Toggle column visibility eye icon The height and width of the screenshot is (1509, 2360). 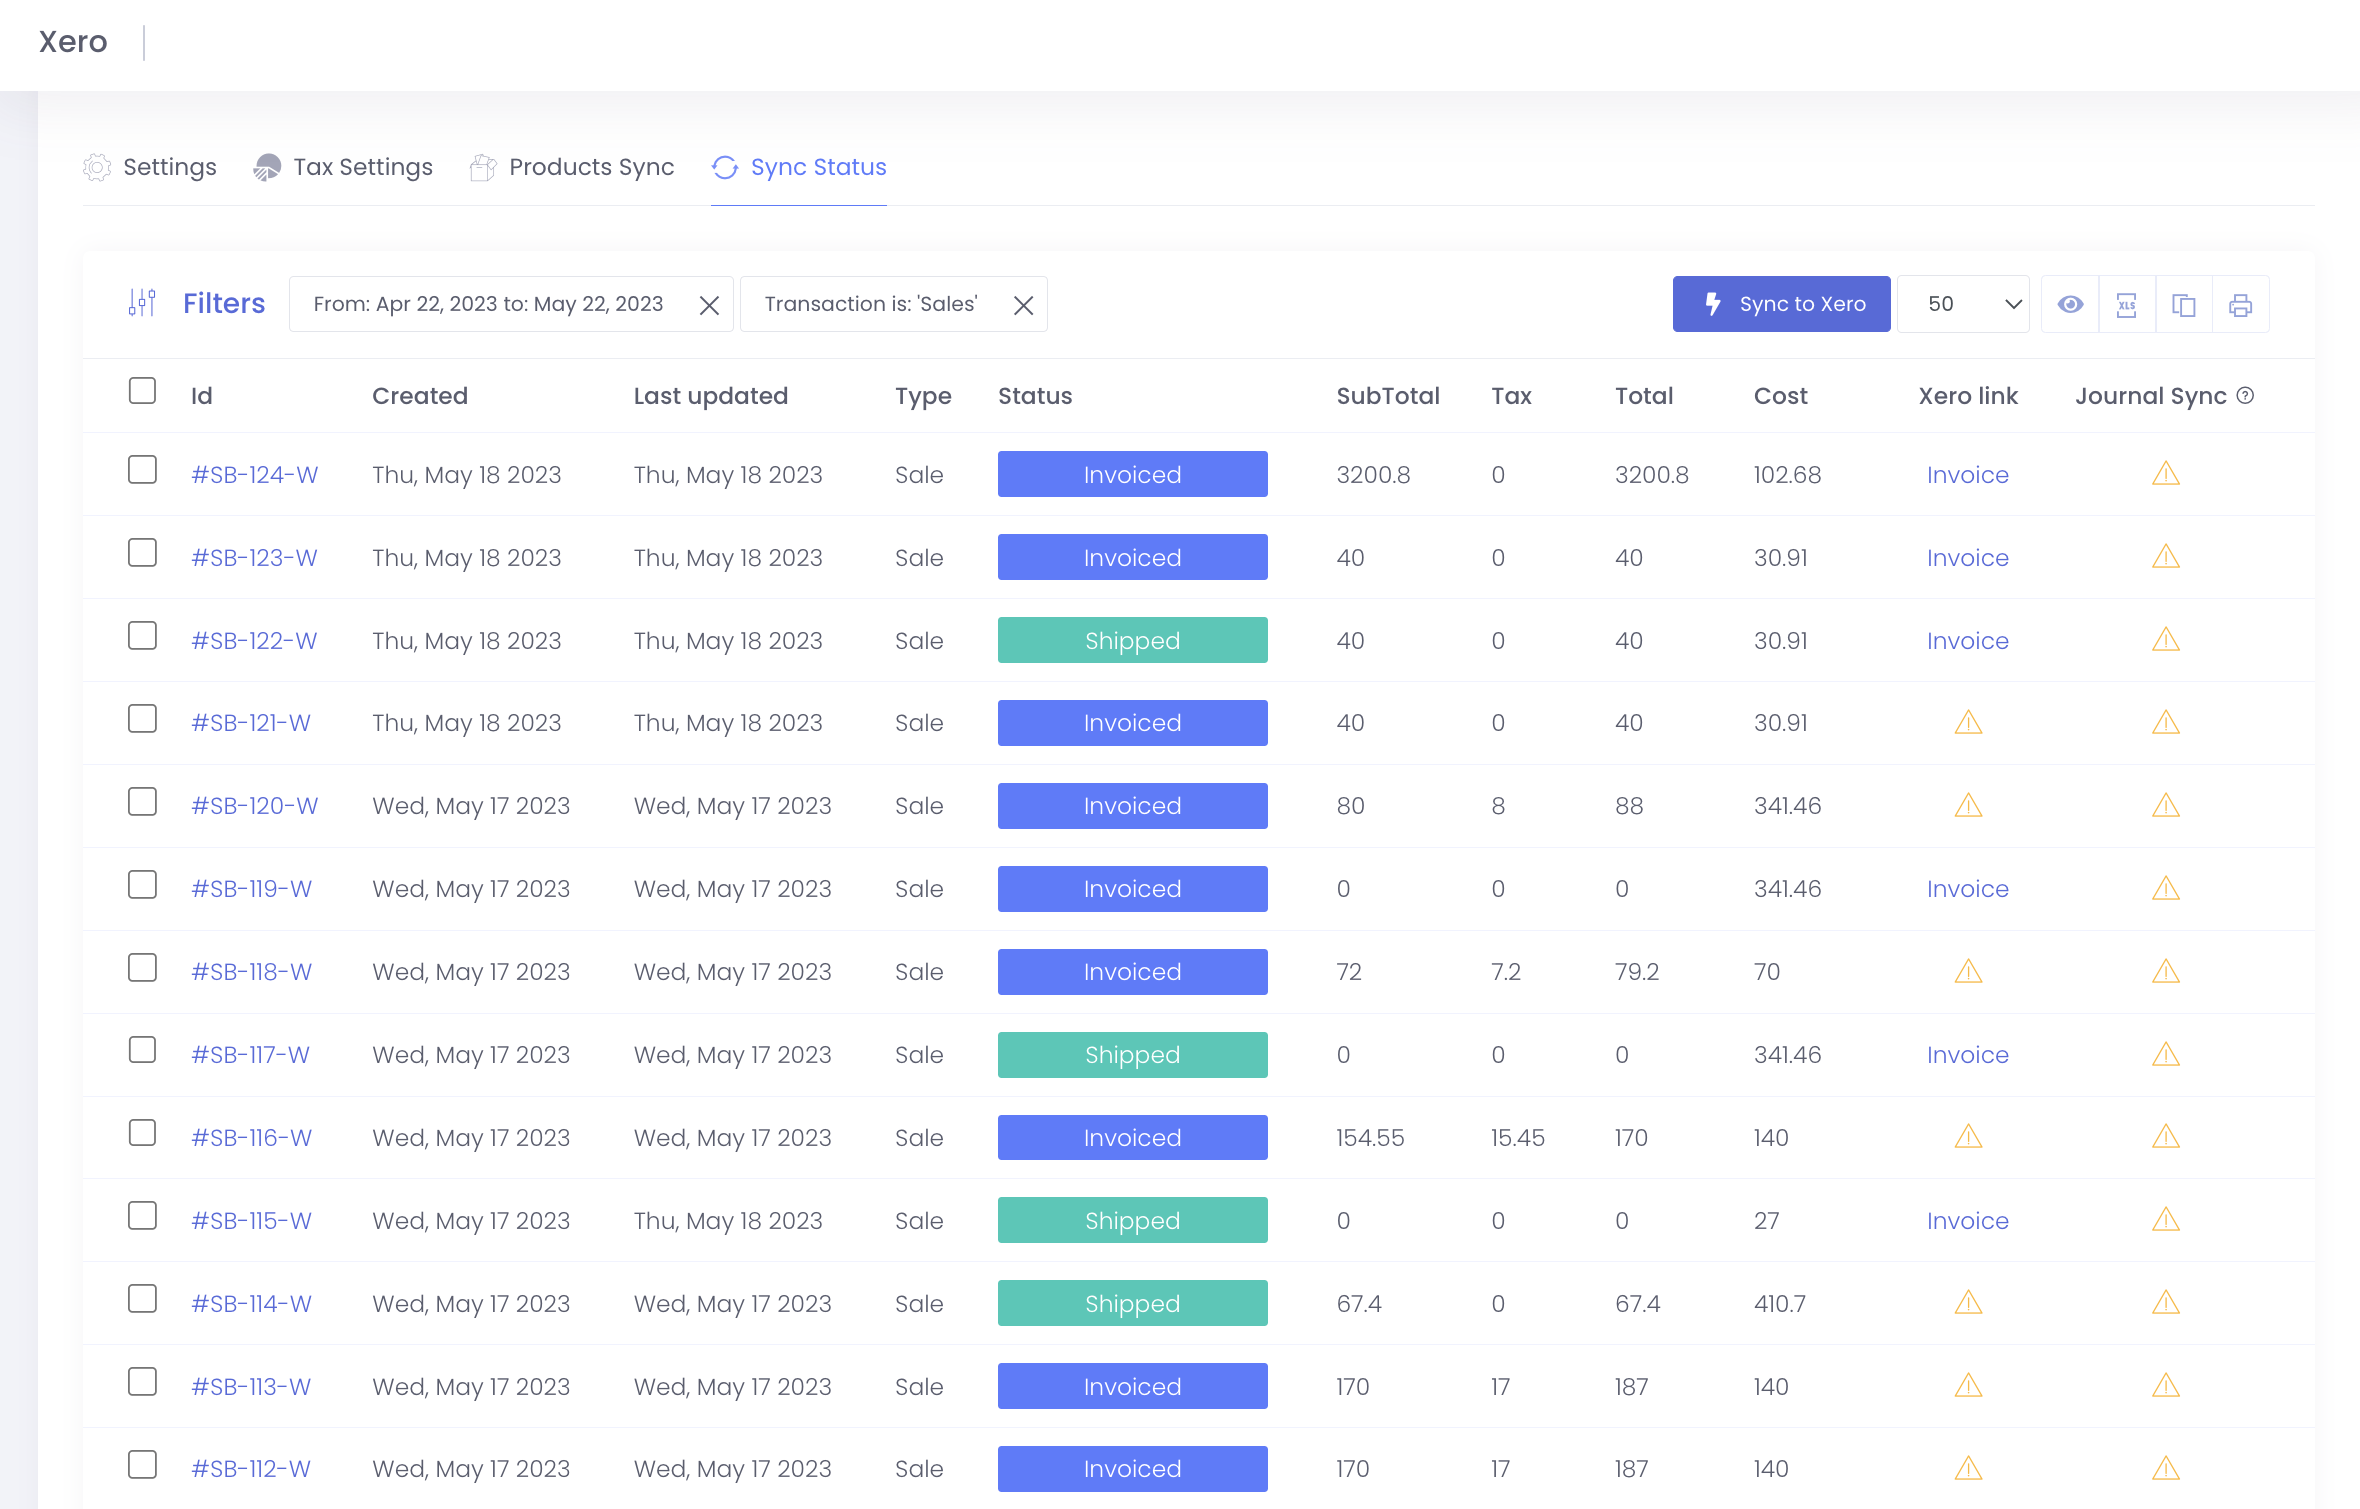point(2070,304)
